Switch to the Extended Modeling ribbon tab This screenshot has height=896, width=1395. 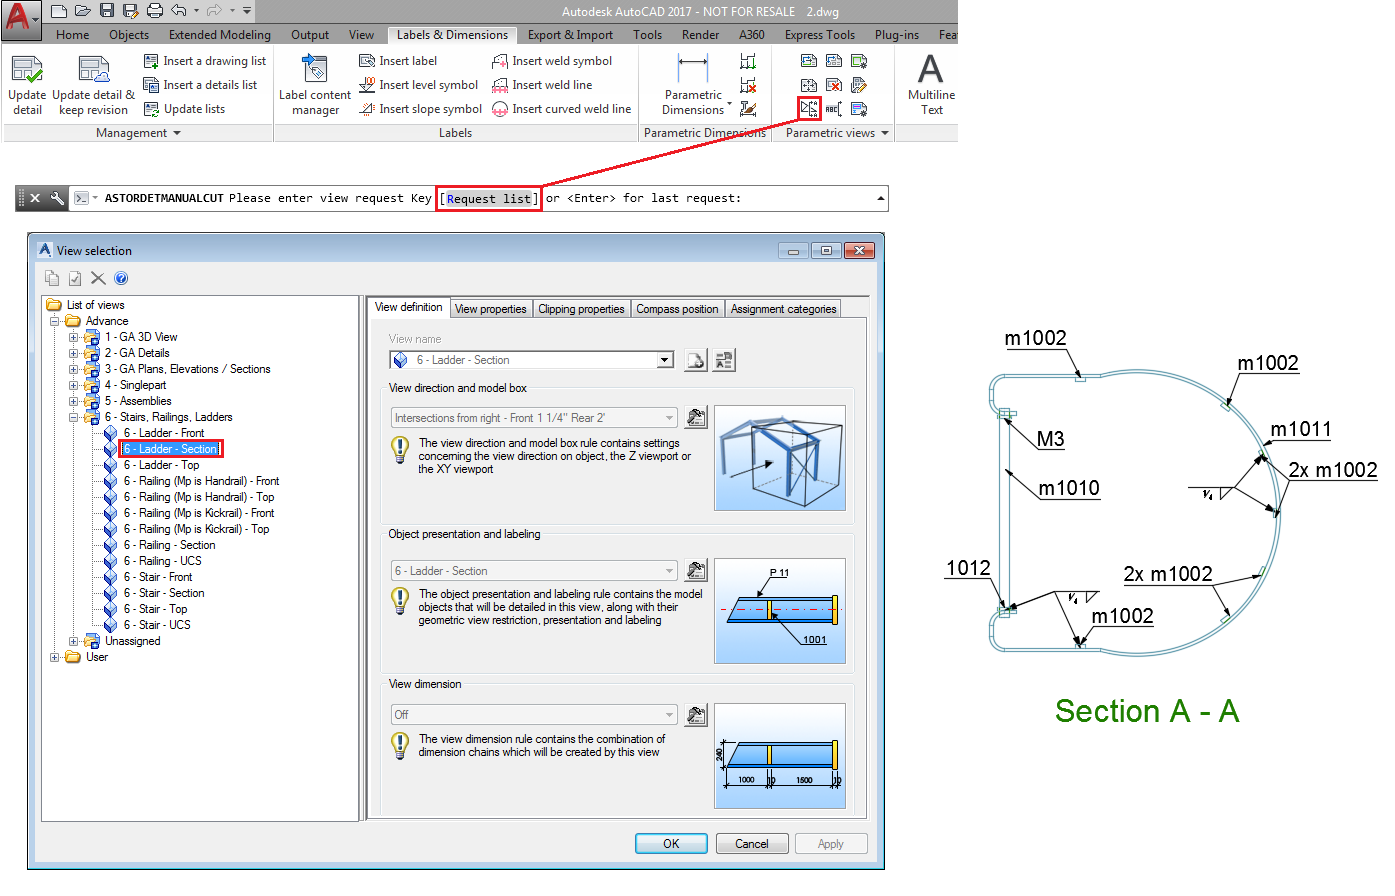point(220,35)
